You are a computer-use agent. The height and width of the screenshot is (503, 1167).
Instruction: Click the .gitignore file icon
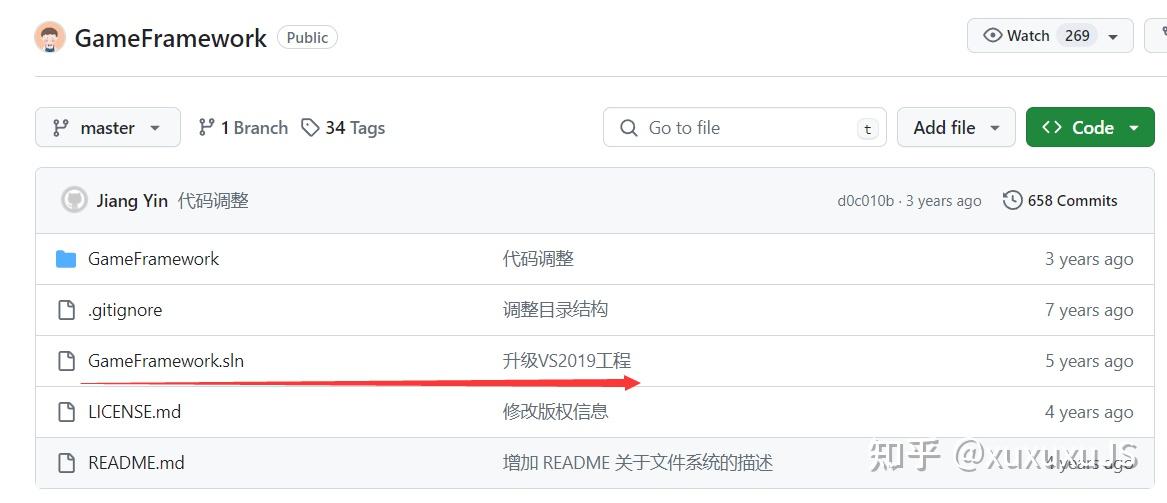pos(66,310)
